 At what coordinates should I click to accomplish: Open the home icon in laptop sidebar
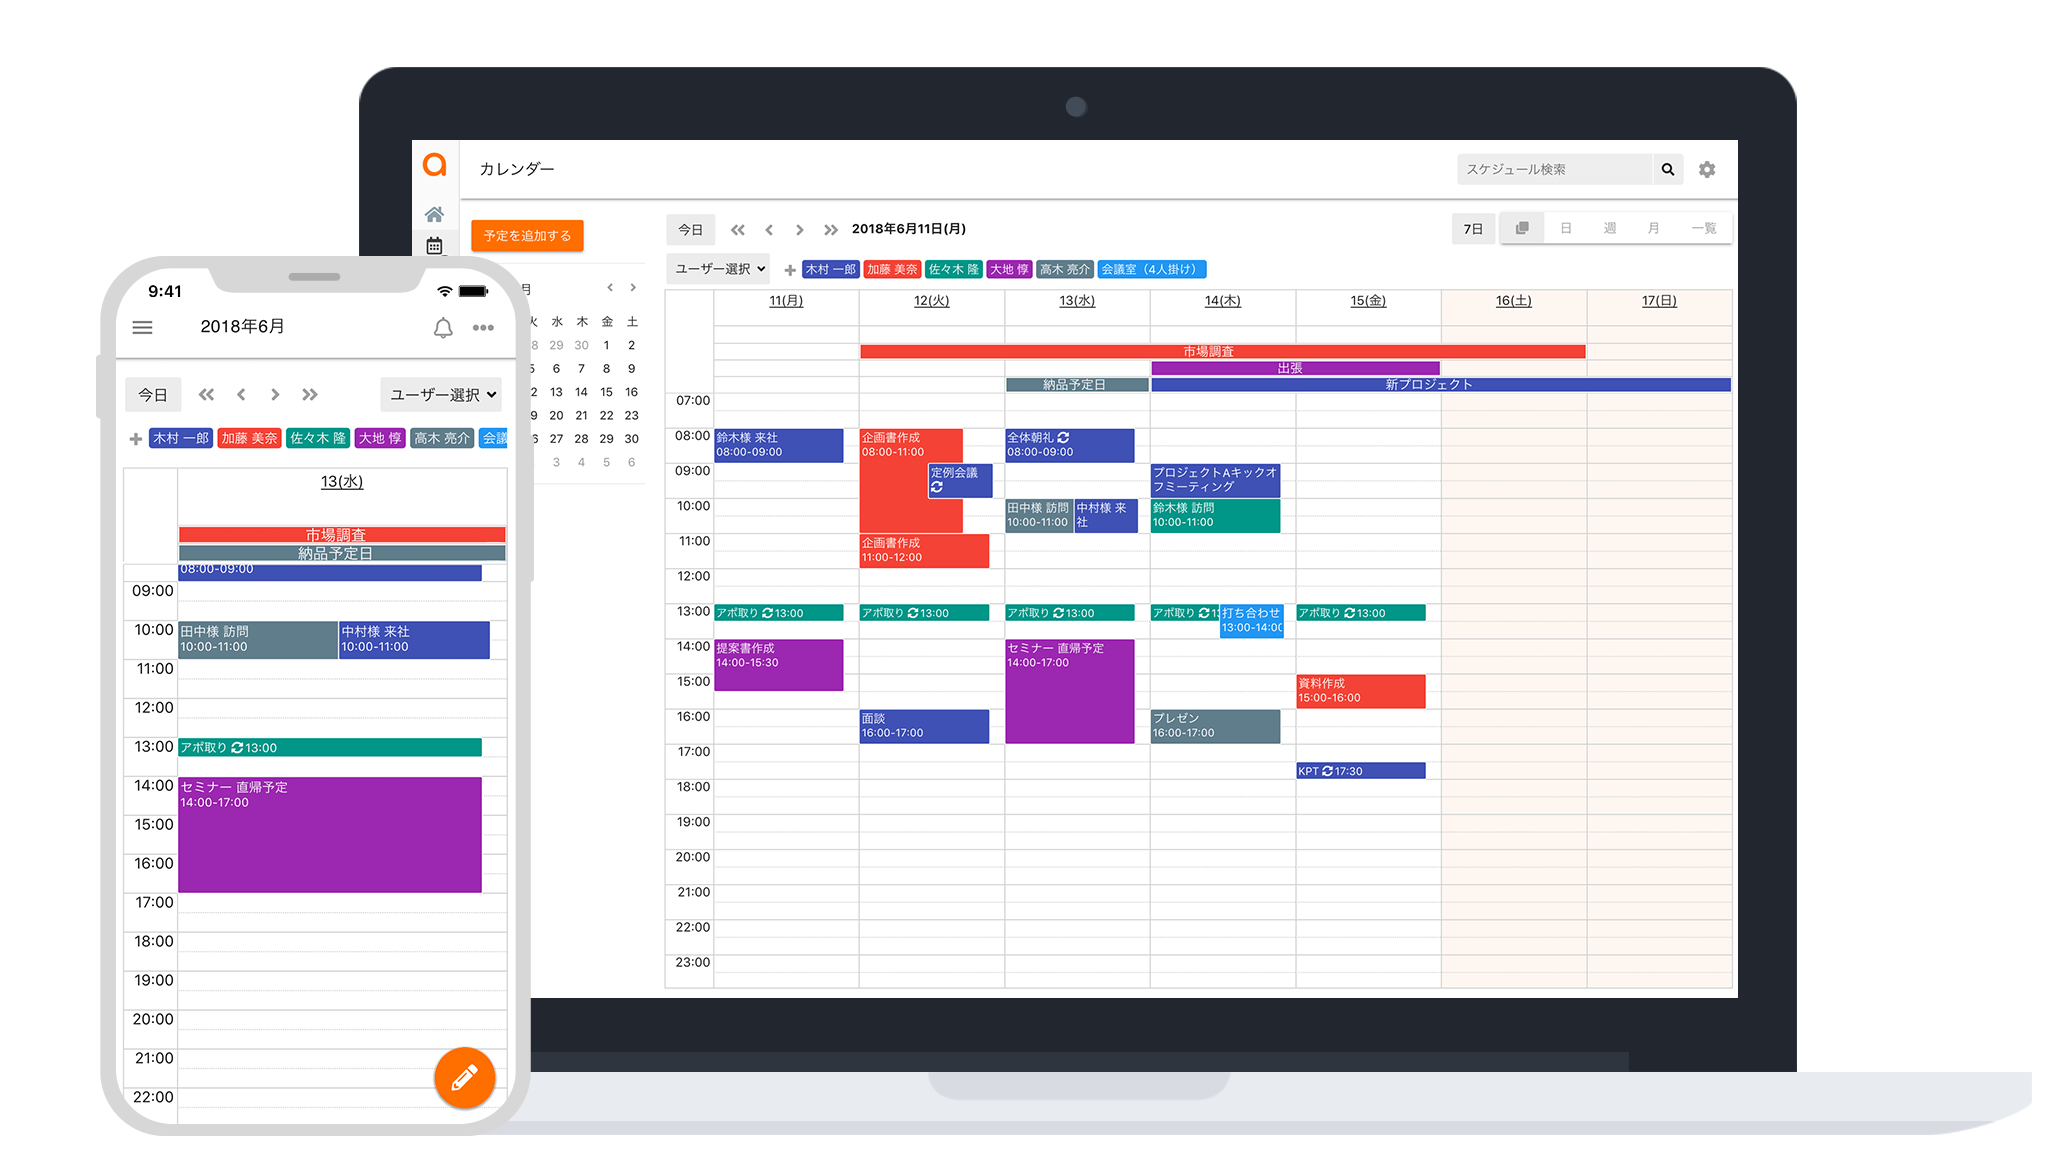click(434, 214)
